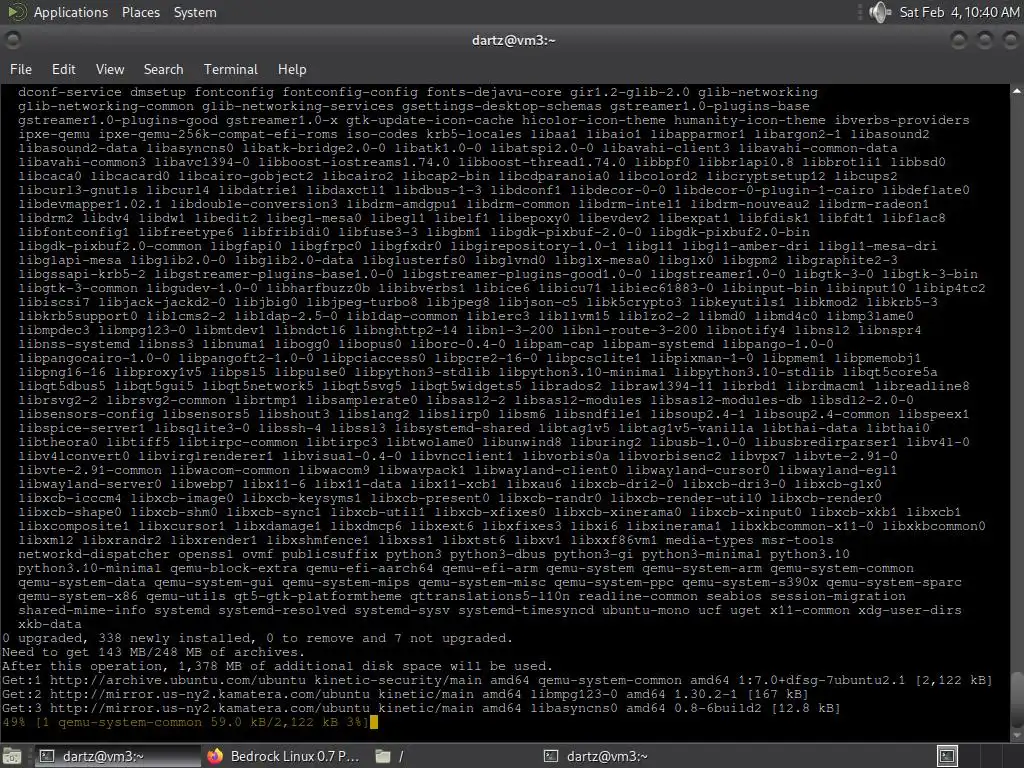
Task: Switch to Bedrock Linux 0.7 P... Firefox window
Action: (285, 756)
